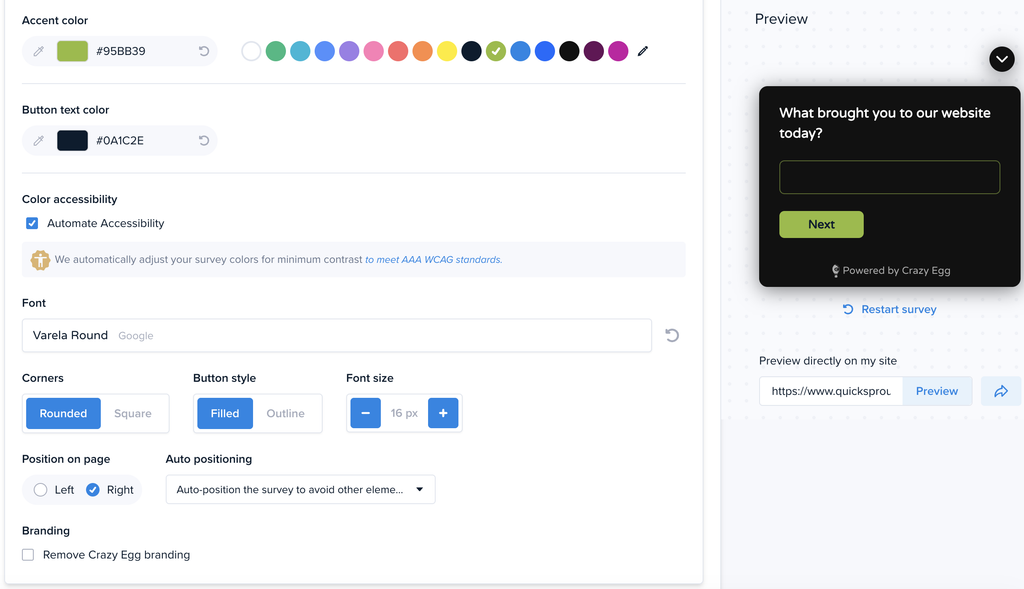Pick the black color swatch
This screenshot has height=589, width=1024.
(x=569, y=51)
